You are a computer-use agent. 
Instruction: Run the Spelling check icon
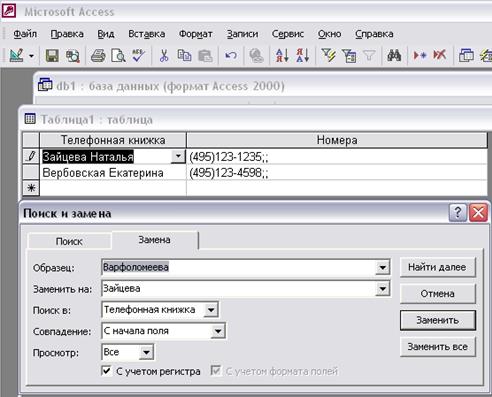pos(138,56)
